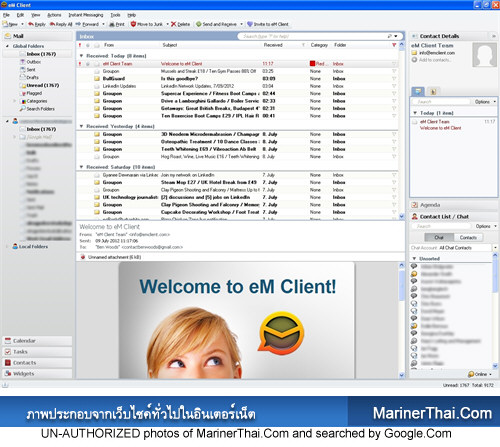Open the Widgets section

point(37,374)
